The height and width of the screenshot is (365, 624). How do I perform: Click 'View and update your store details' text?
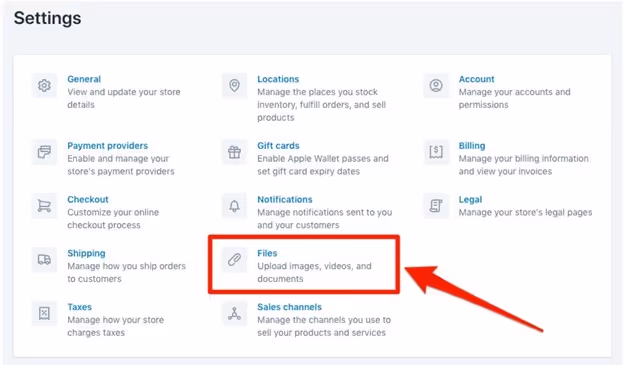(124, 98)
